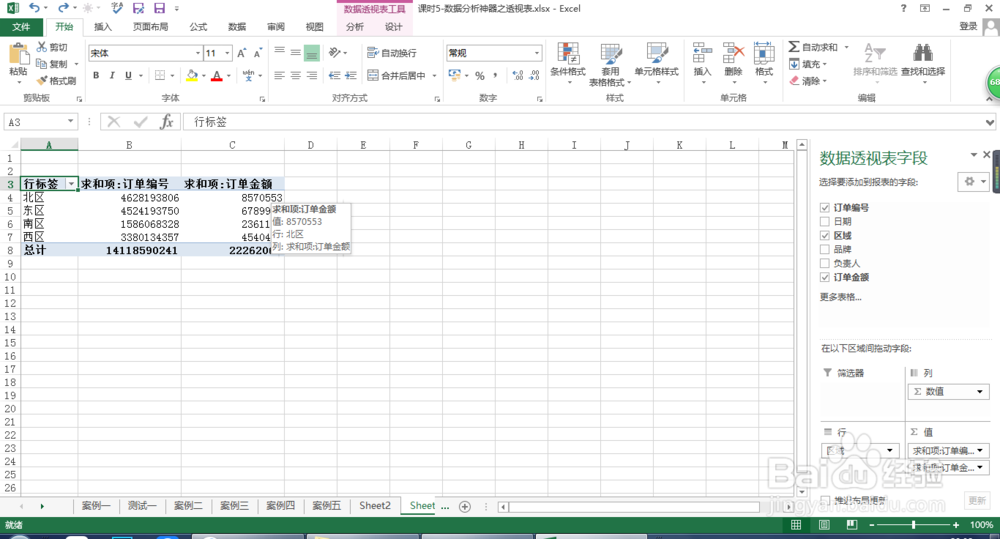The image size is (1000, 539).
Task: Toggle Underline formatting
Action: click(128, 75)
